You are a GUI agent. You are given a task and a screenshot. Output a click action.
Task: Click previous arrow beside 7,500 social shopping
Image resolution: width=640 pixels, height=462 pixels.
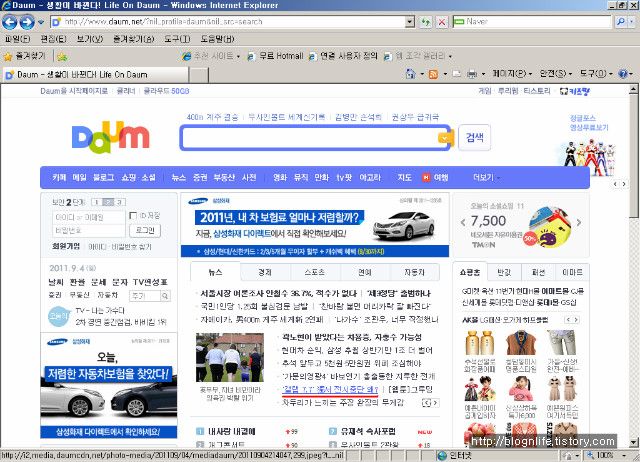463,222
